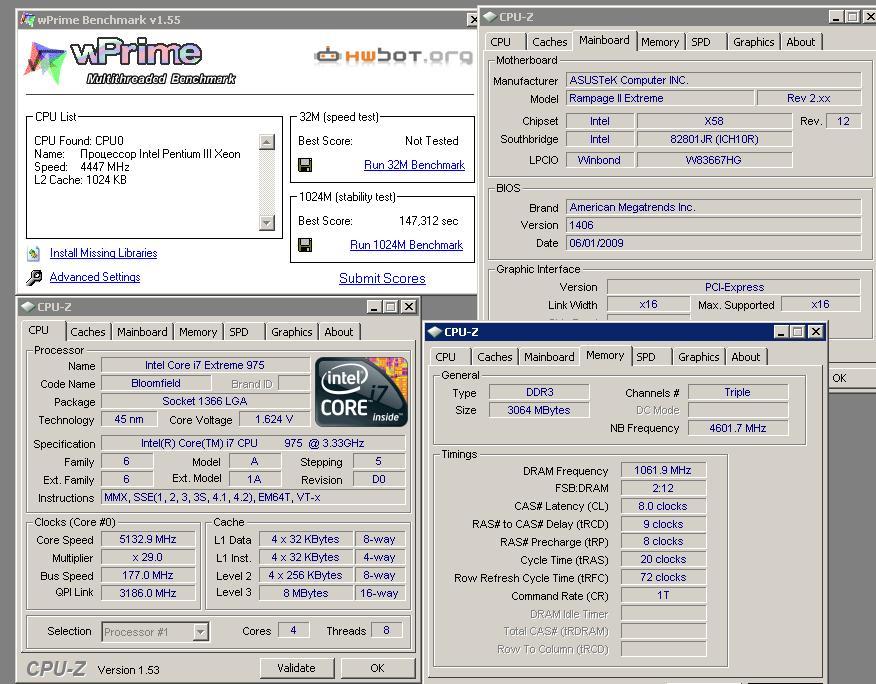Open About tab in Memory window
This screenshot has width=876, height=684.
pos(746,357)
